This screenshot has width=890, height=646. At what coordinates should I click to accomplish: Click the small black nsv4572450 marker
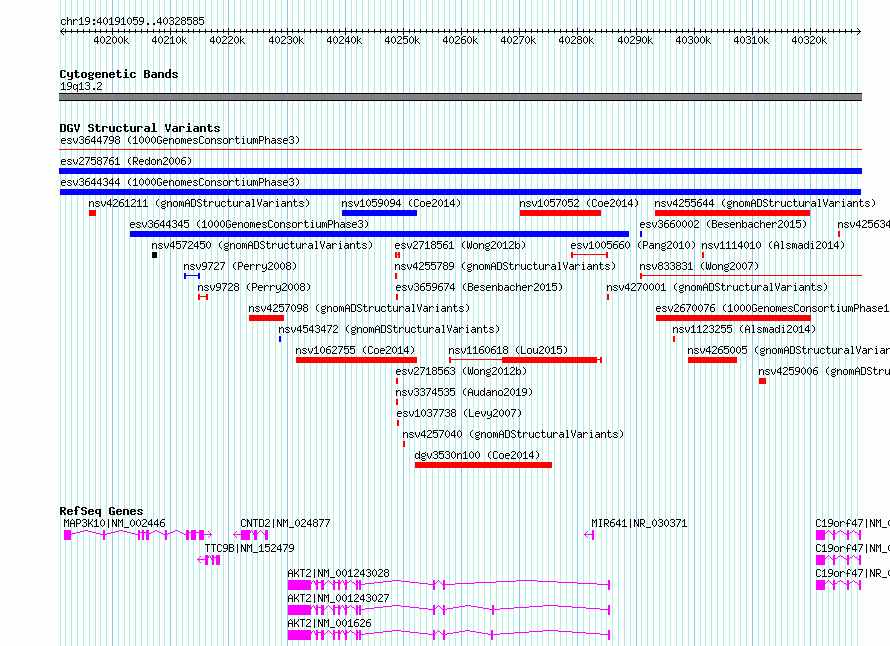(x=154, y=255)
